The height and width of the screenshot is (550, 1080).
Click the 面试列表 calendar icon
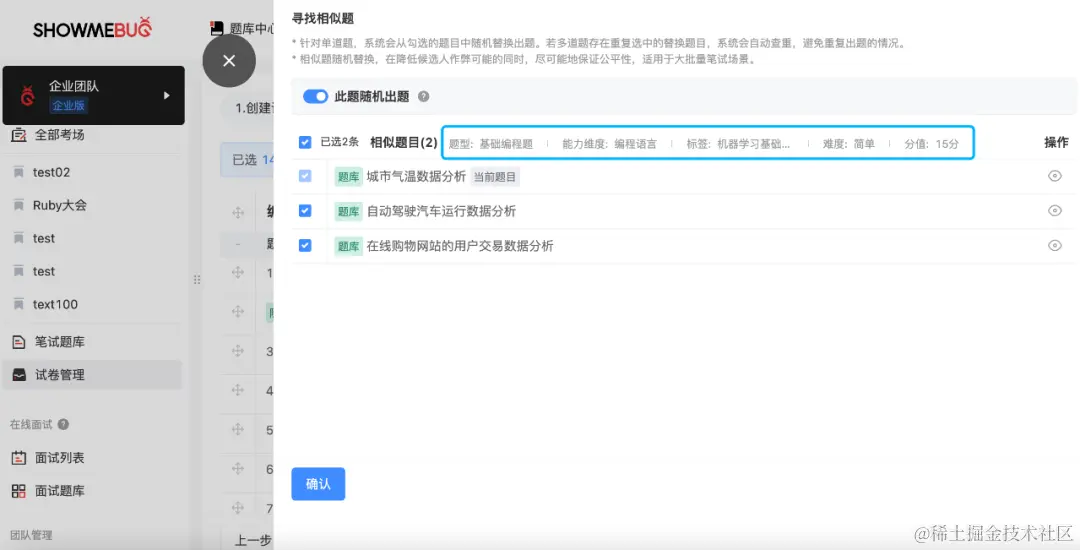(x=19, y=458)
